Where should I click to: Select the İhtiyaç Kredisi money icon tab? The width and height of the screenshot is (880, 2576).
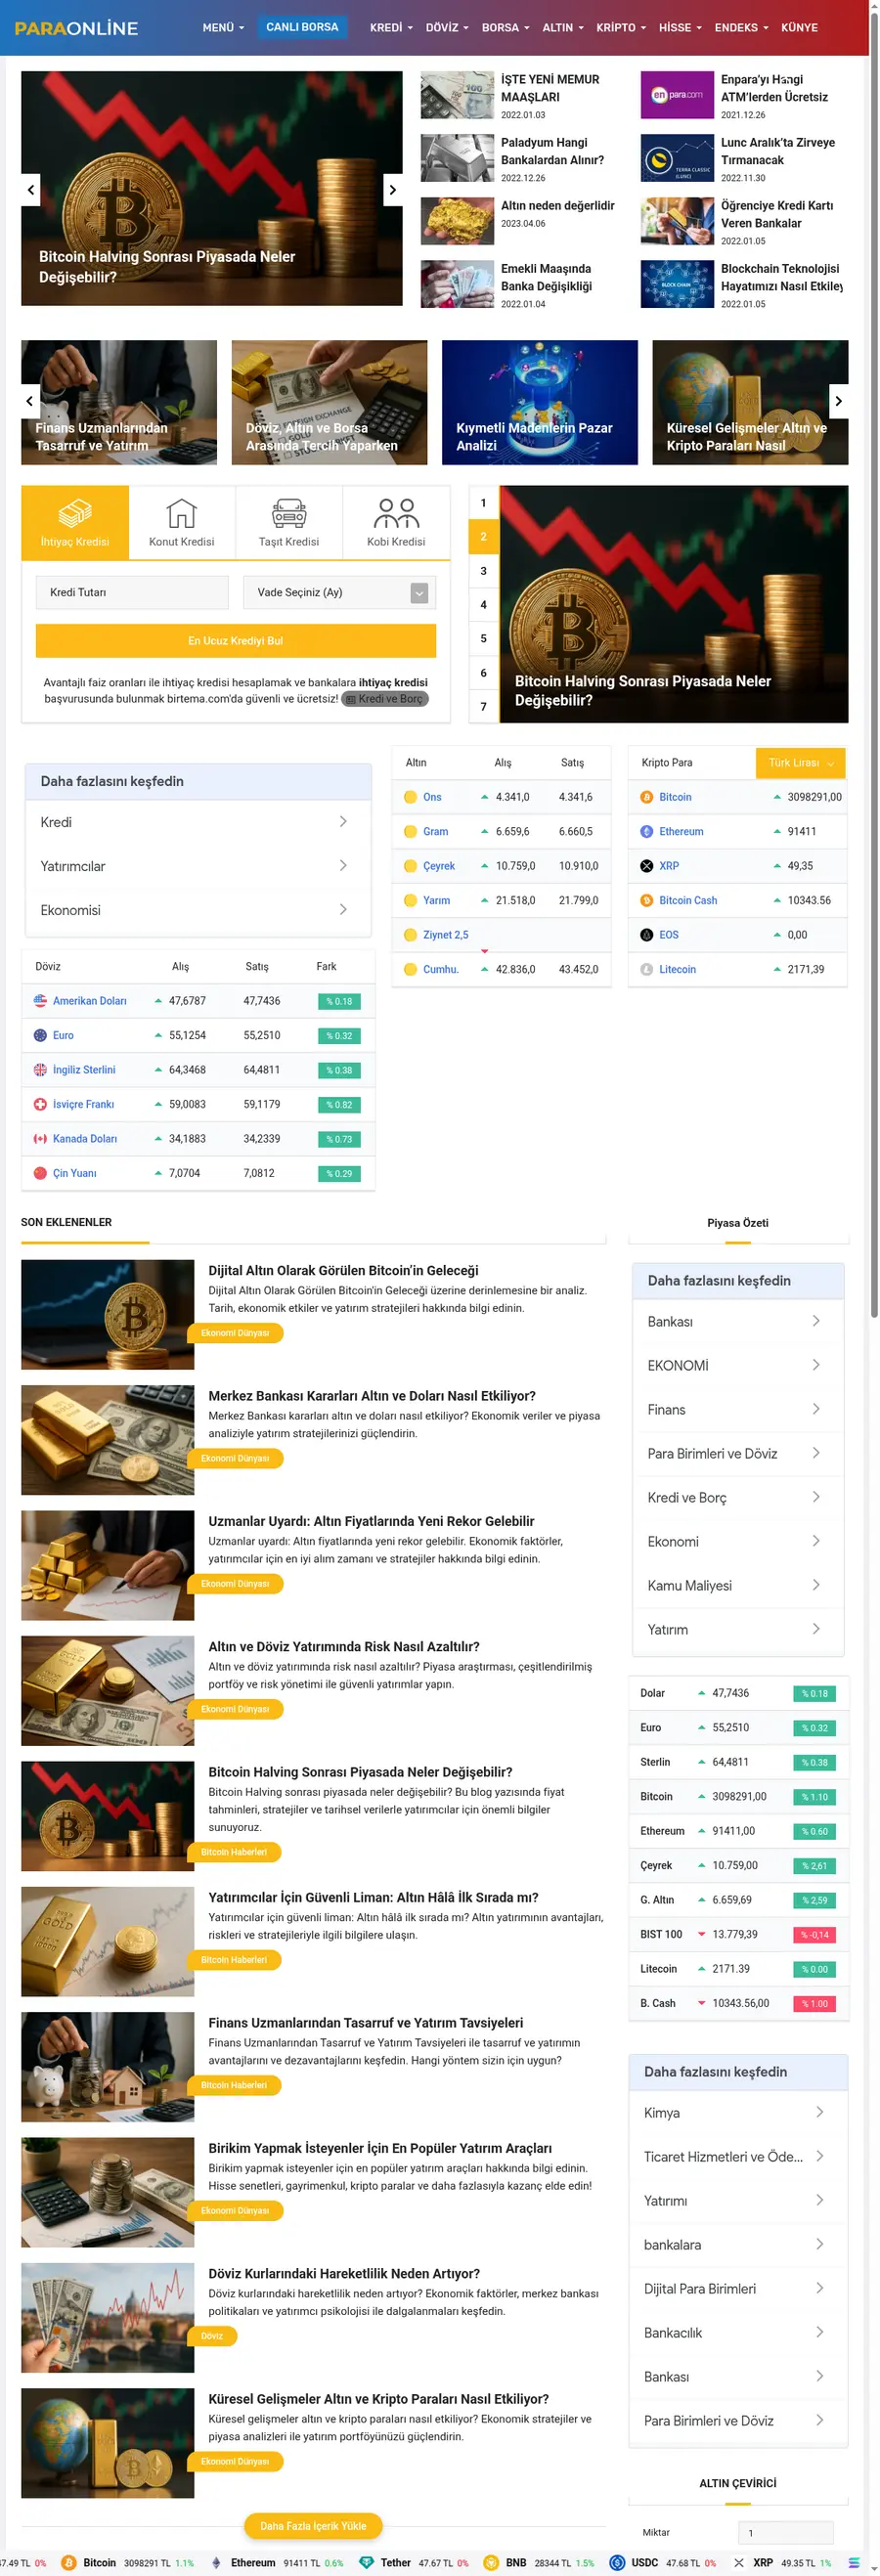[x=75, y=514]
